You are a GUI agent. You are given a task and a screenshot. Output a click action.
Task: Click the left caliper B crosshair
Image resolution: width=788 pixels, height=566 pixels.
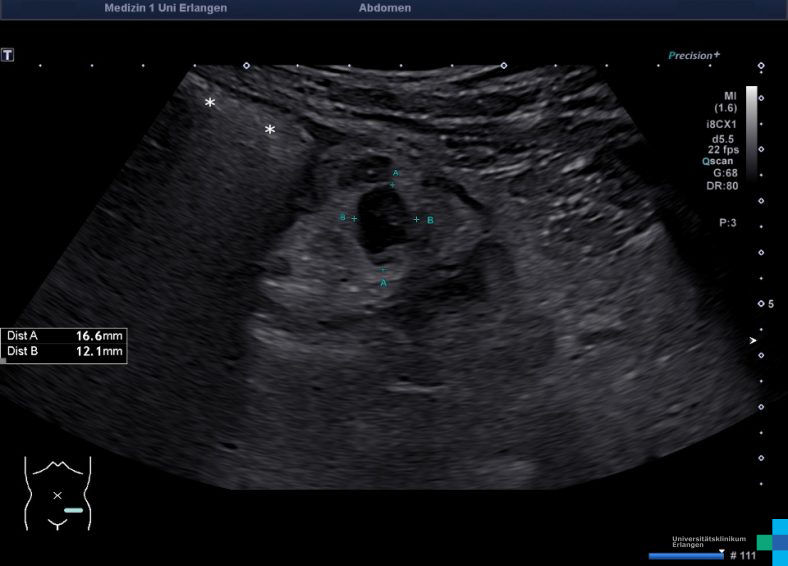(x=354, y=218)
